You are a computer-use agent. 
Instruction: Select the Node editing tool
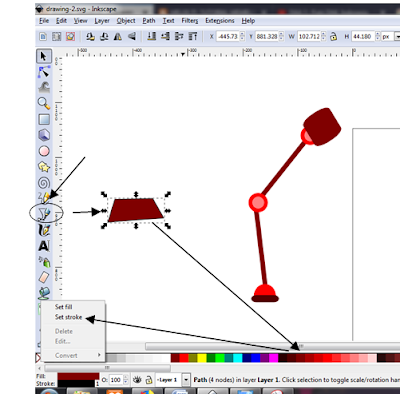click(x=44, y=72)
